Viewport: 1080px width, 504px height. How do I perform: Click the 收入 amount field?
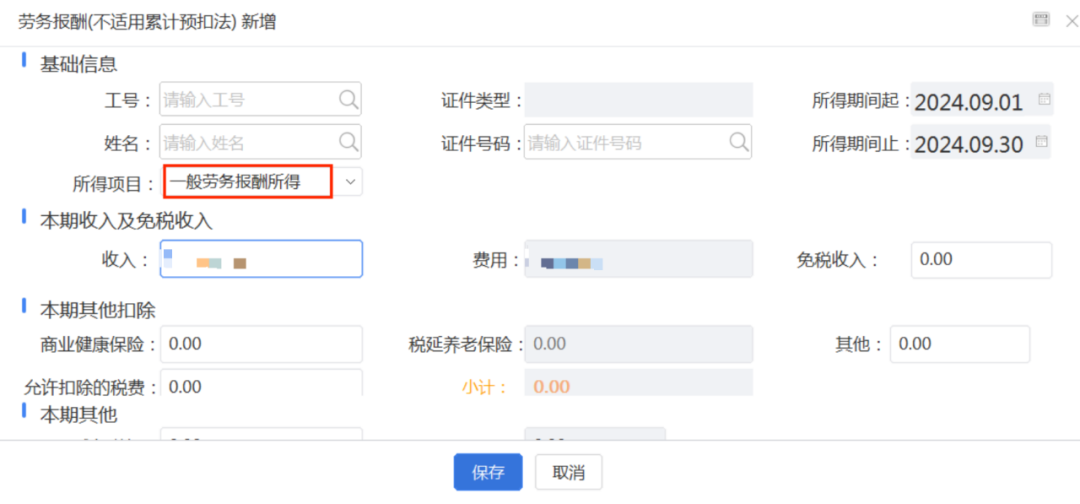pos(261,259)
